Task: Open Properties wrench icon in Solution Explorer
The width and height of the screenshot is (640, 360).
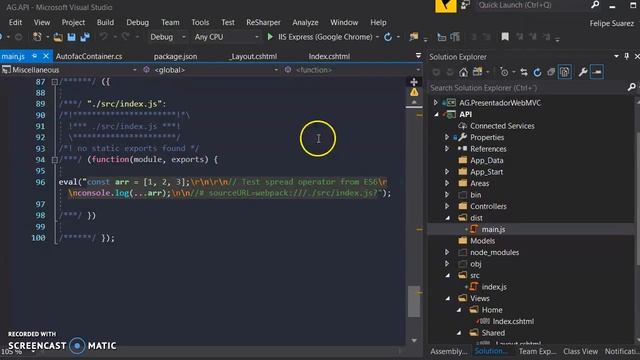Action: coord(582,72)
